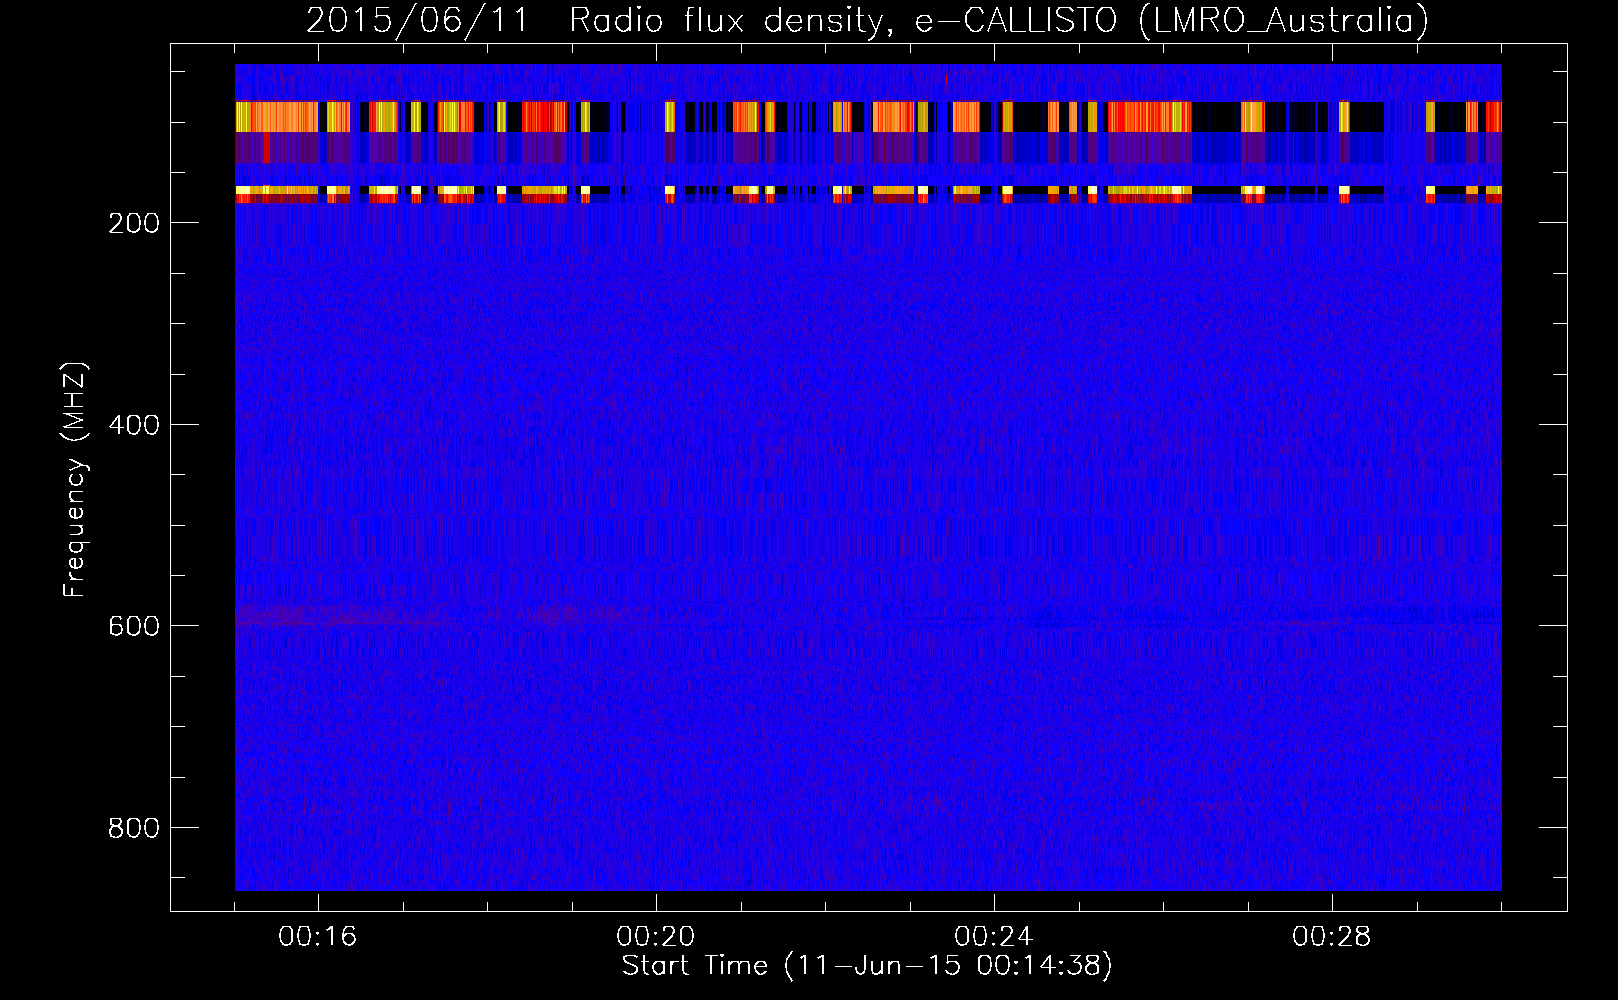The width and height of the screenshot is (1618, 1000).
Task: Click the 400 frequency tick label
Action: (133, 425)
